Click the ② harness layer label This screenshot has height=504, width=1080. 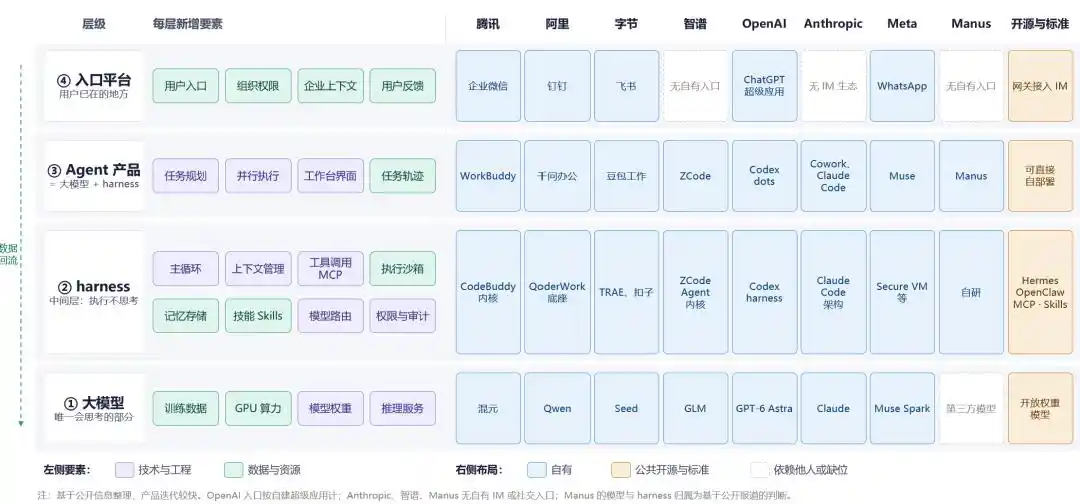pos(94,292)
